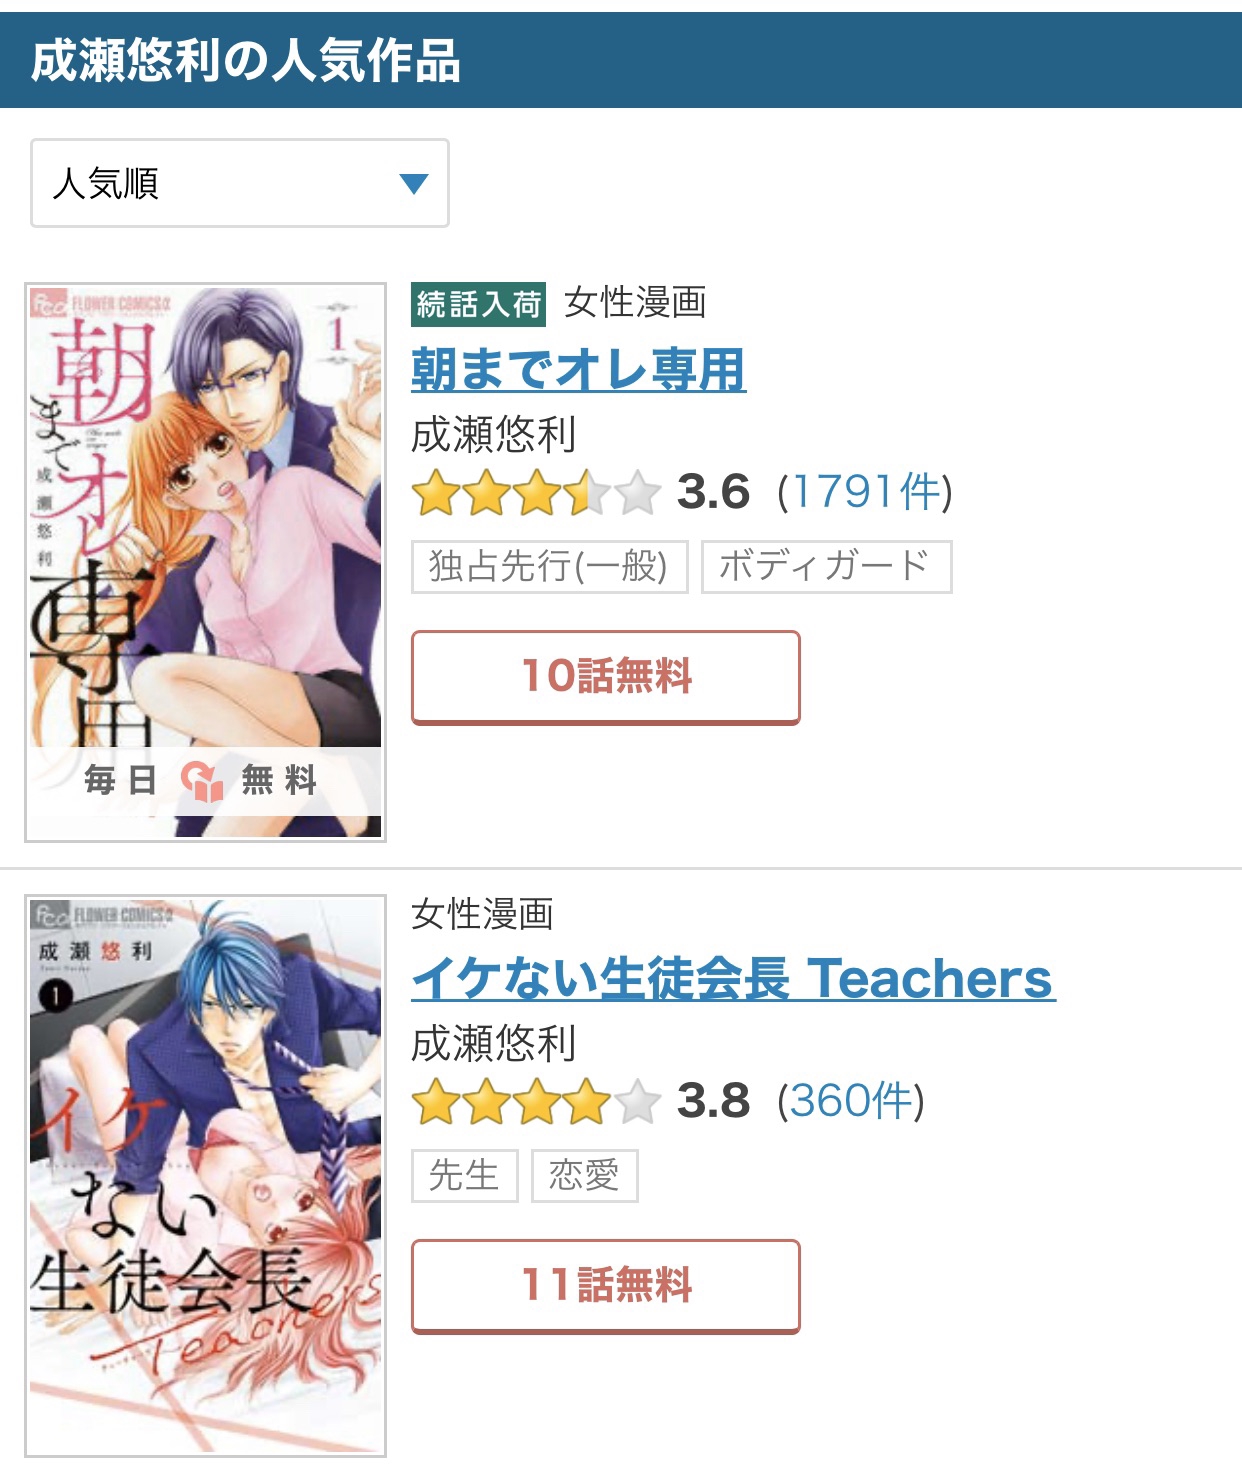Select the ボディガード tag

[x=826, y=567]
